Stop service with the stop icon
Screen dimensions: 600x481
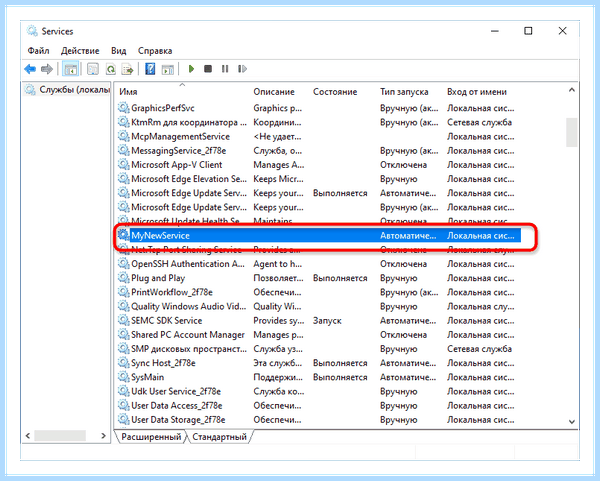pyautogui.click(x=208, y=69)
